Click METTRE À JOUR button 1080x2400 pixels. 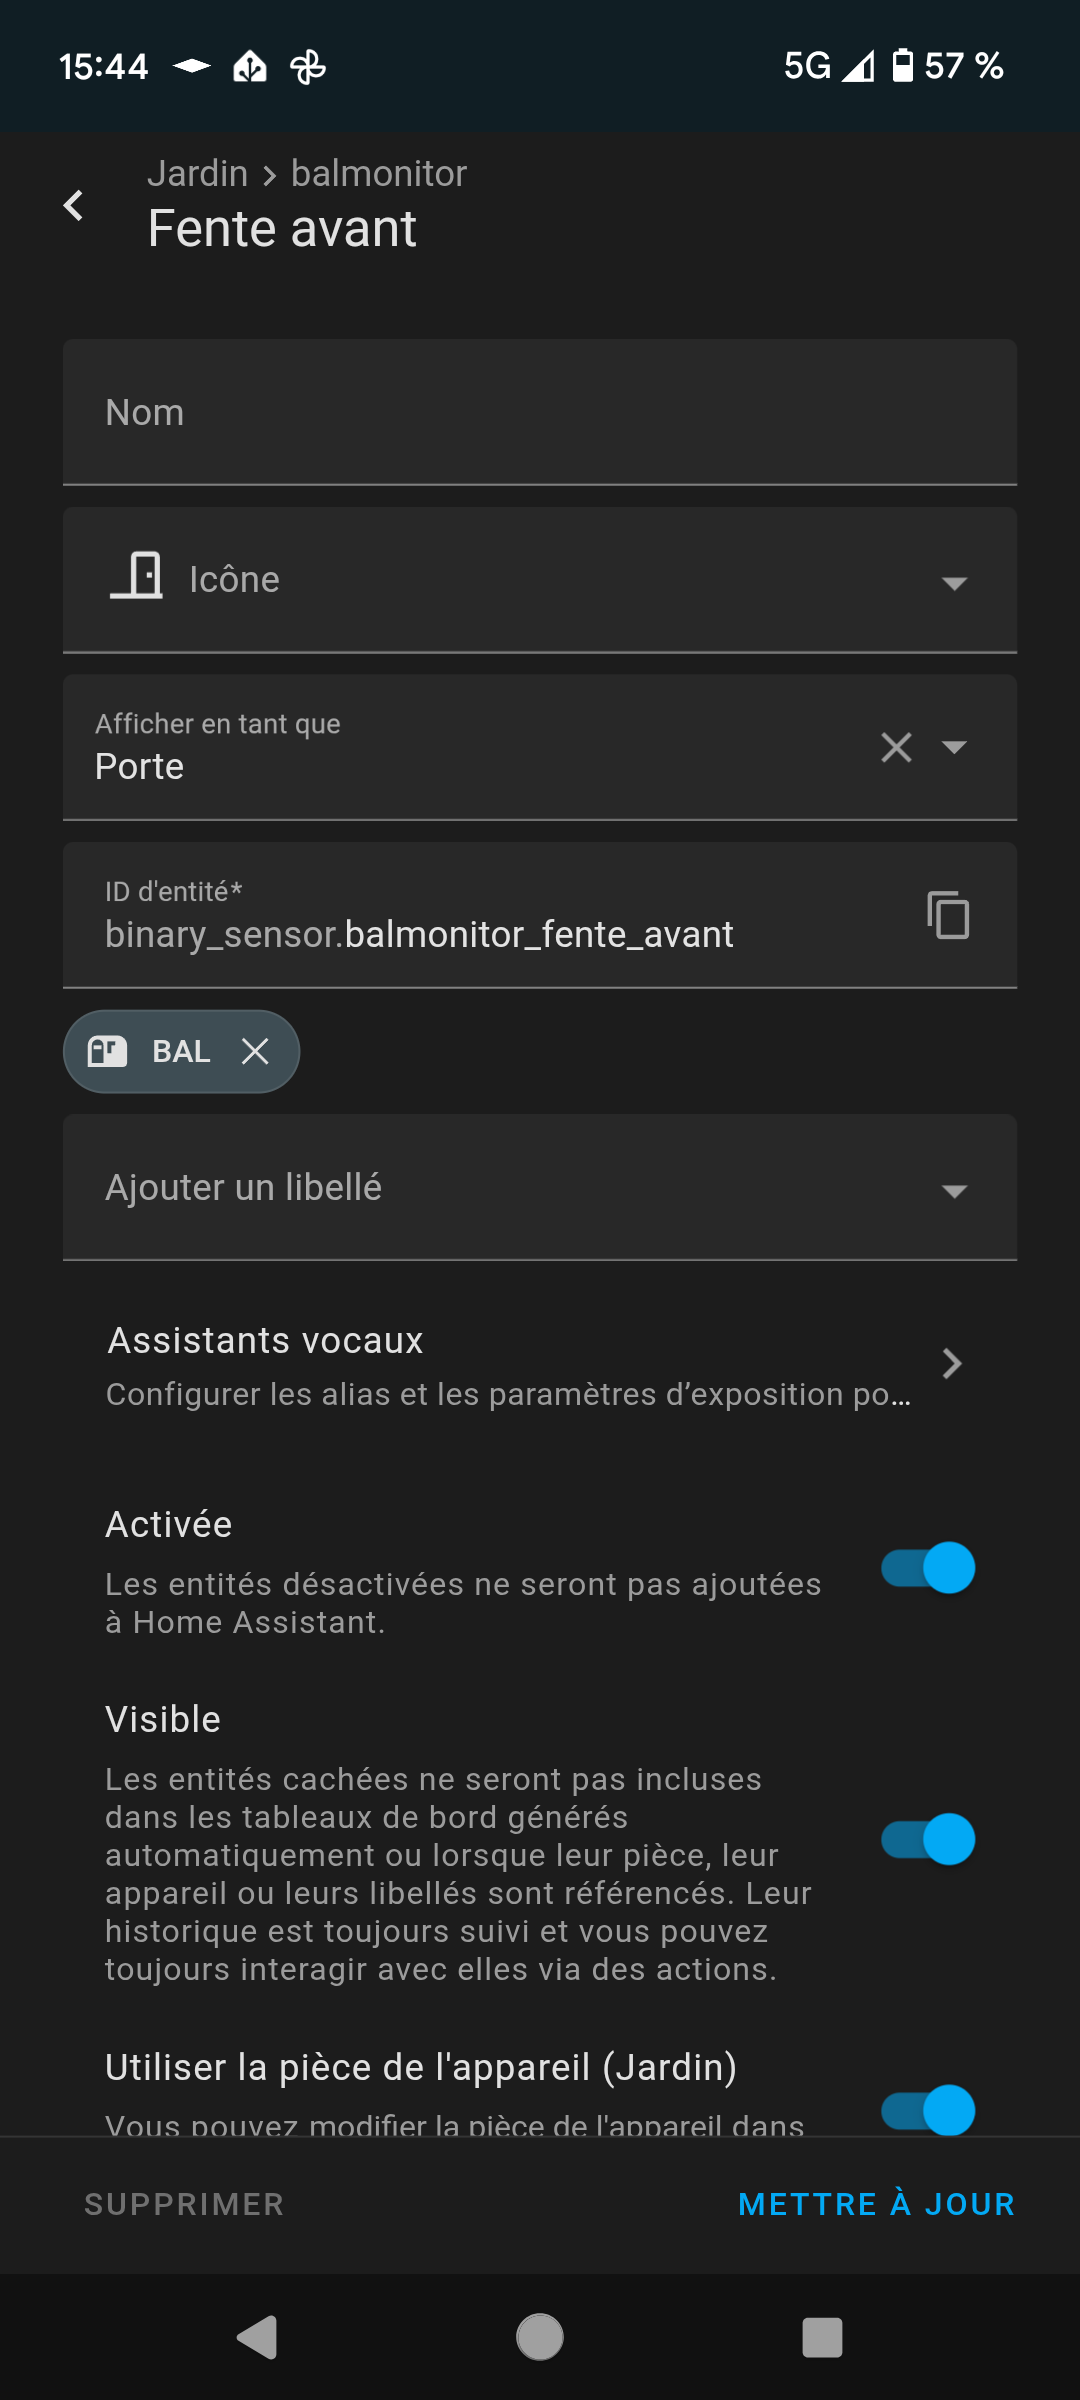coord(876,2204)
